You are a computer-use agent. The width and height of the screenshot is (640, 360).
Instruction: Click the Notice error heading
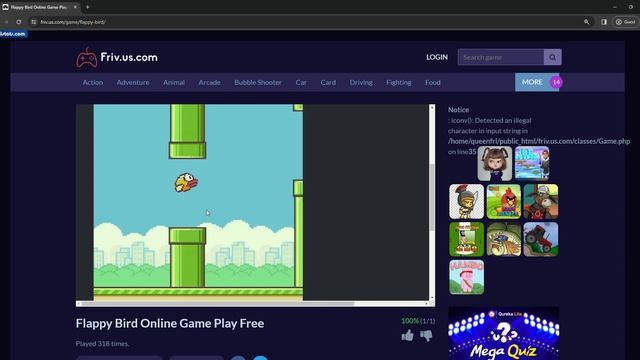[x=458, y=109]
